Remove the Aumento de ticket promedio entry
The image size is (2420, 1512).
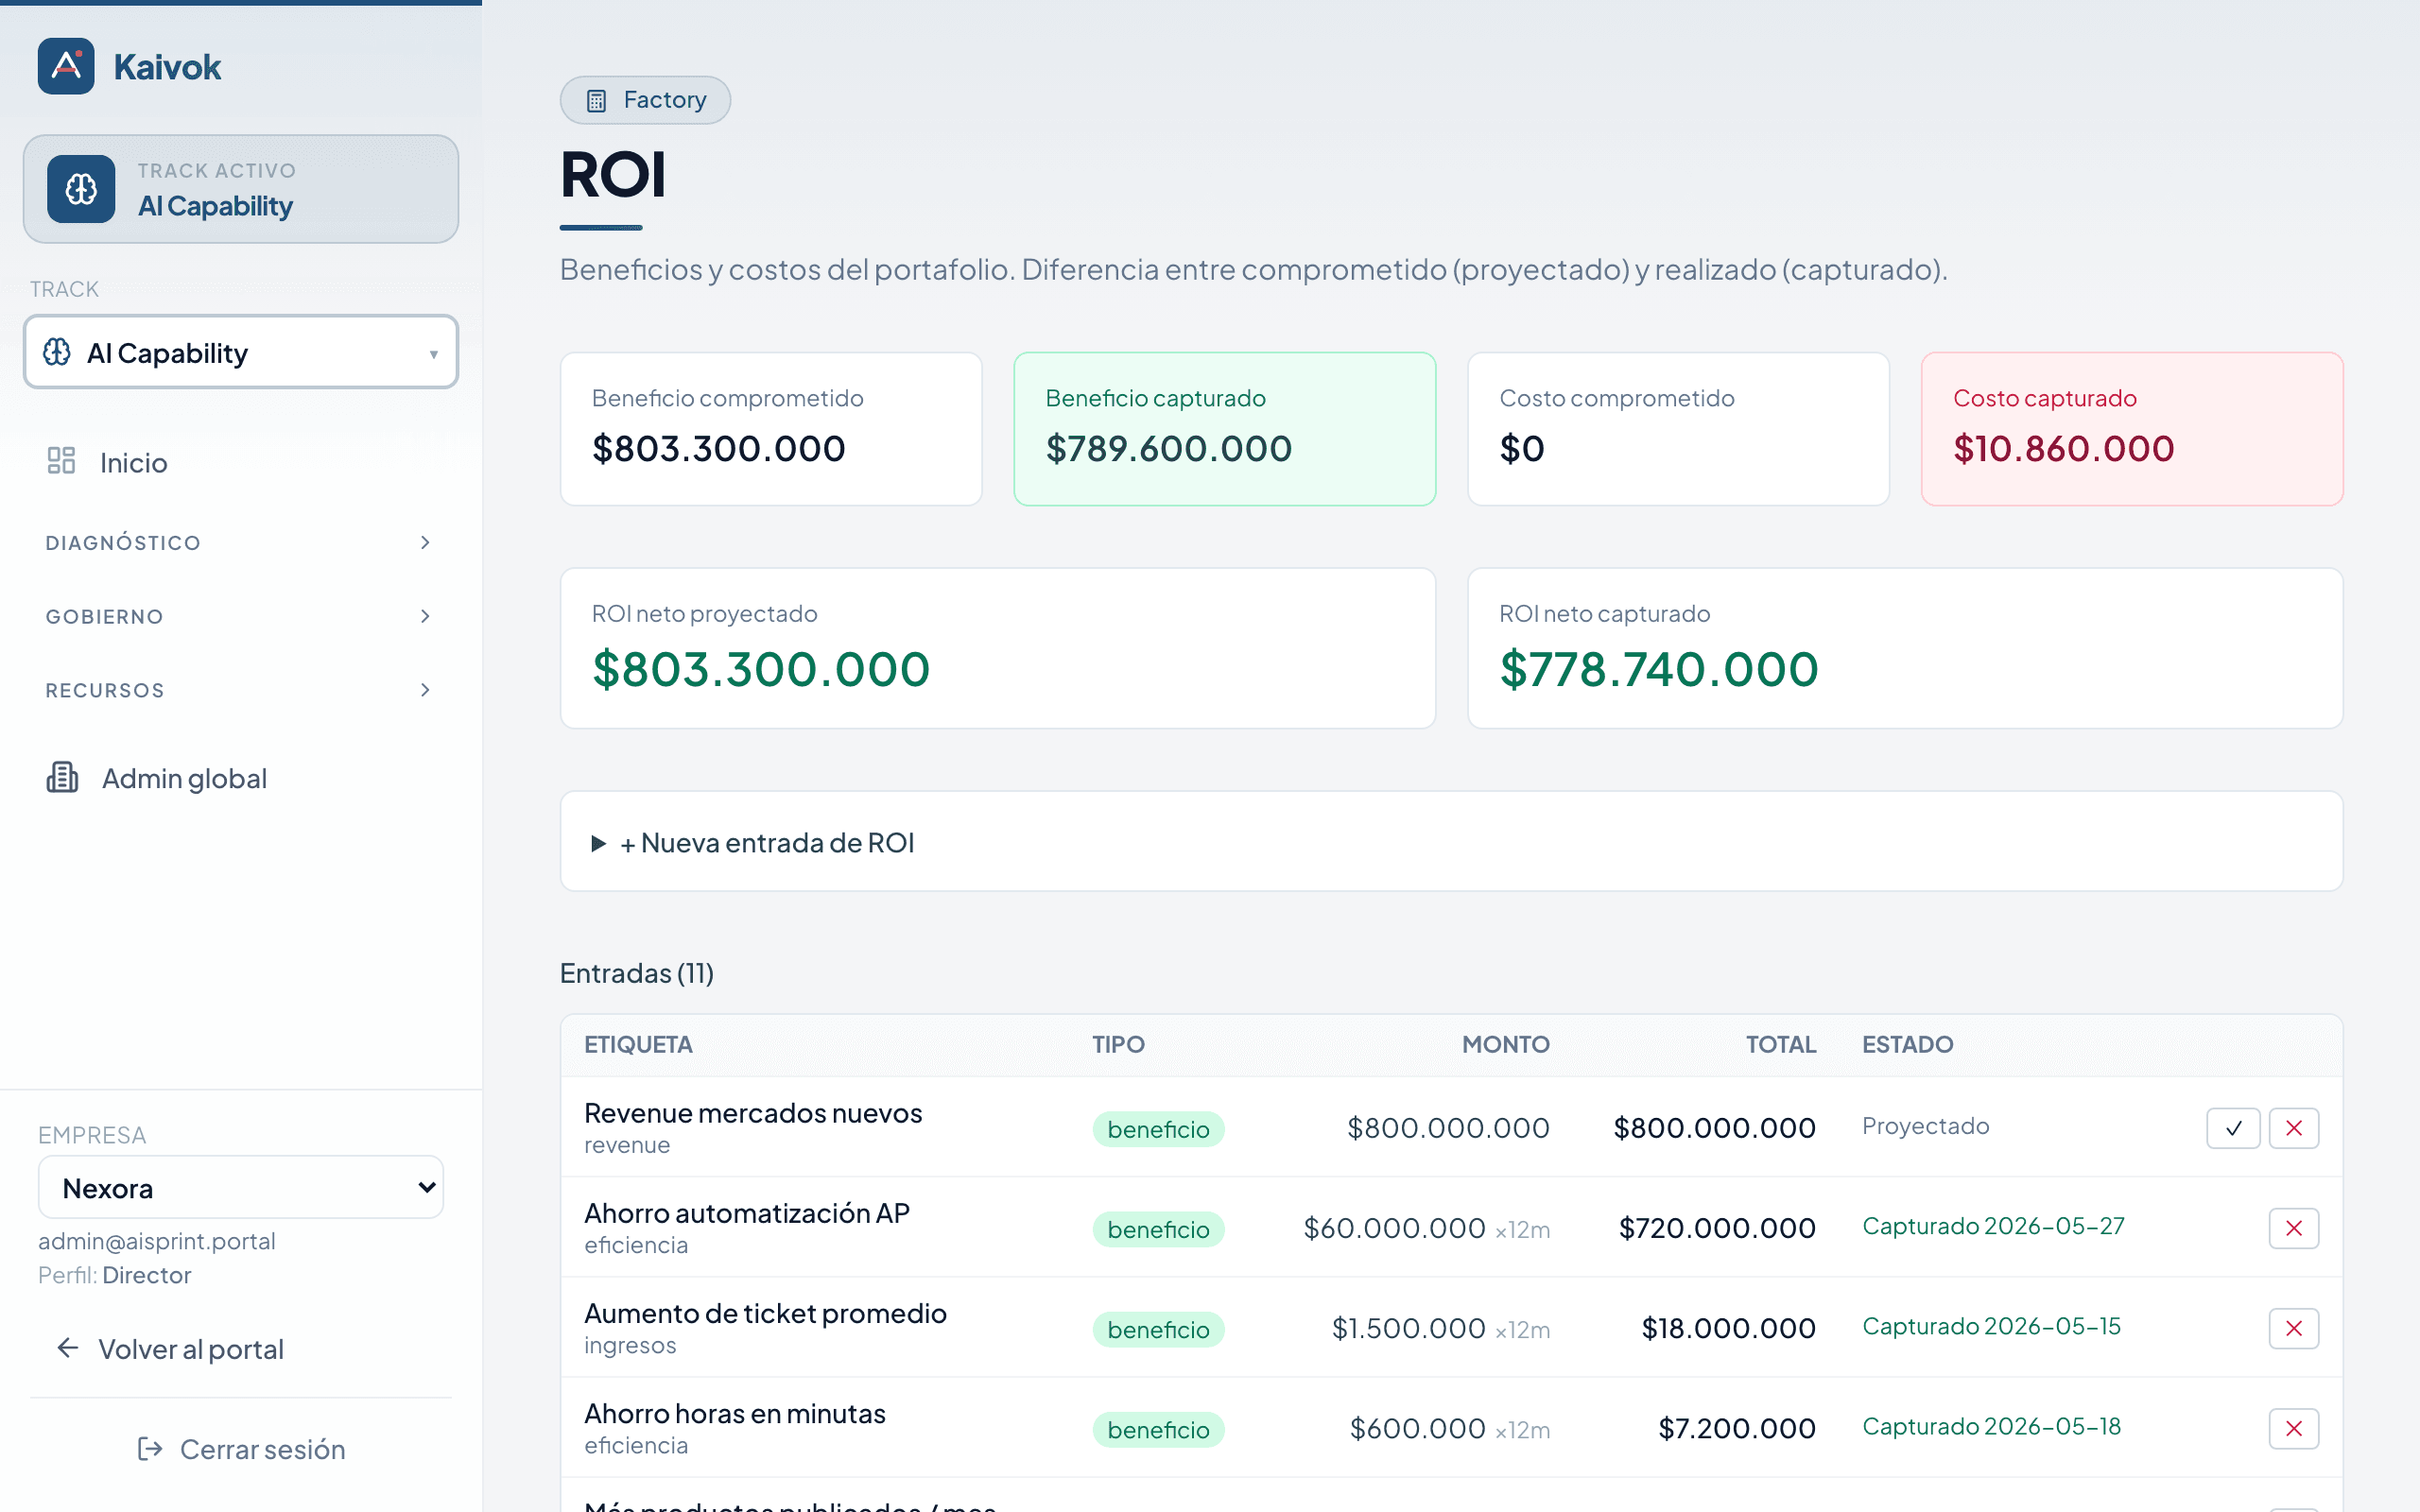(2294, 1328)
